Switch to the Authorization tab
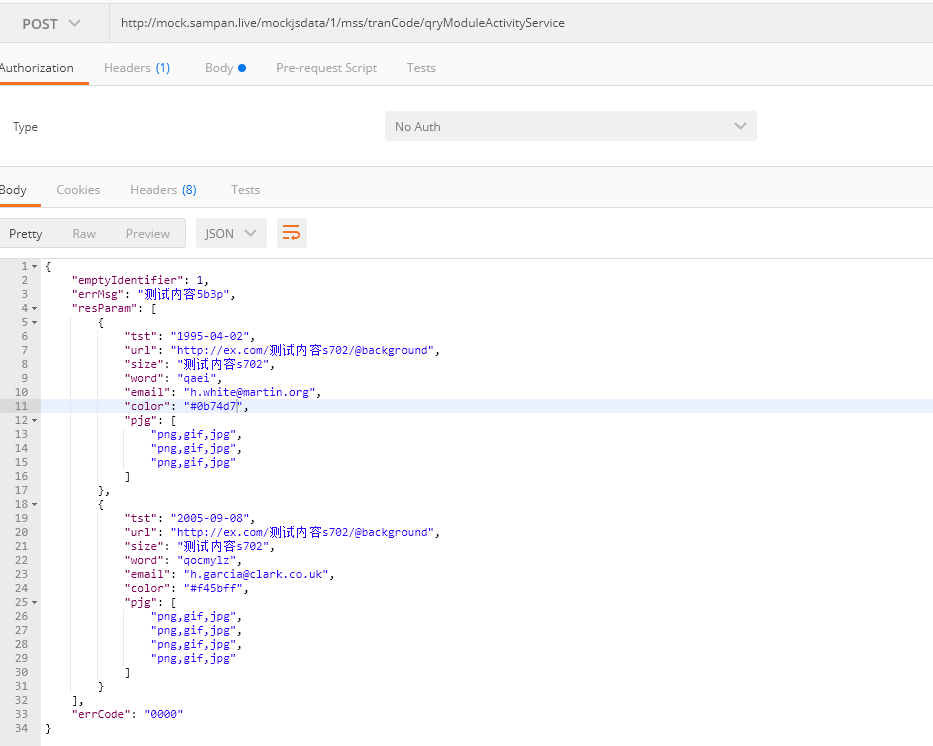The width and height of the screenshot is (933, 746). 37,68
